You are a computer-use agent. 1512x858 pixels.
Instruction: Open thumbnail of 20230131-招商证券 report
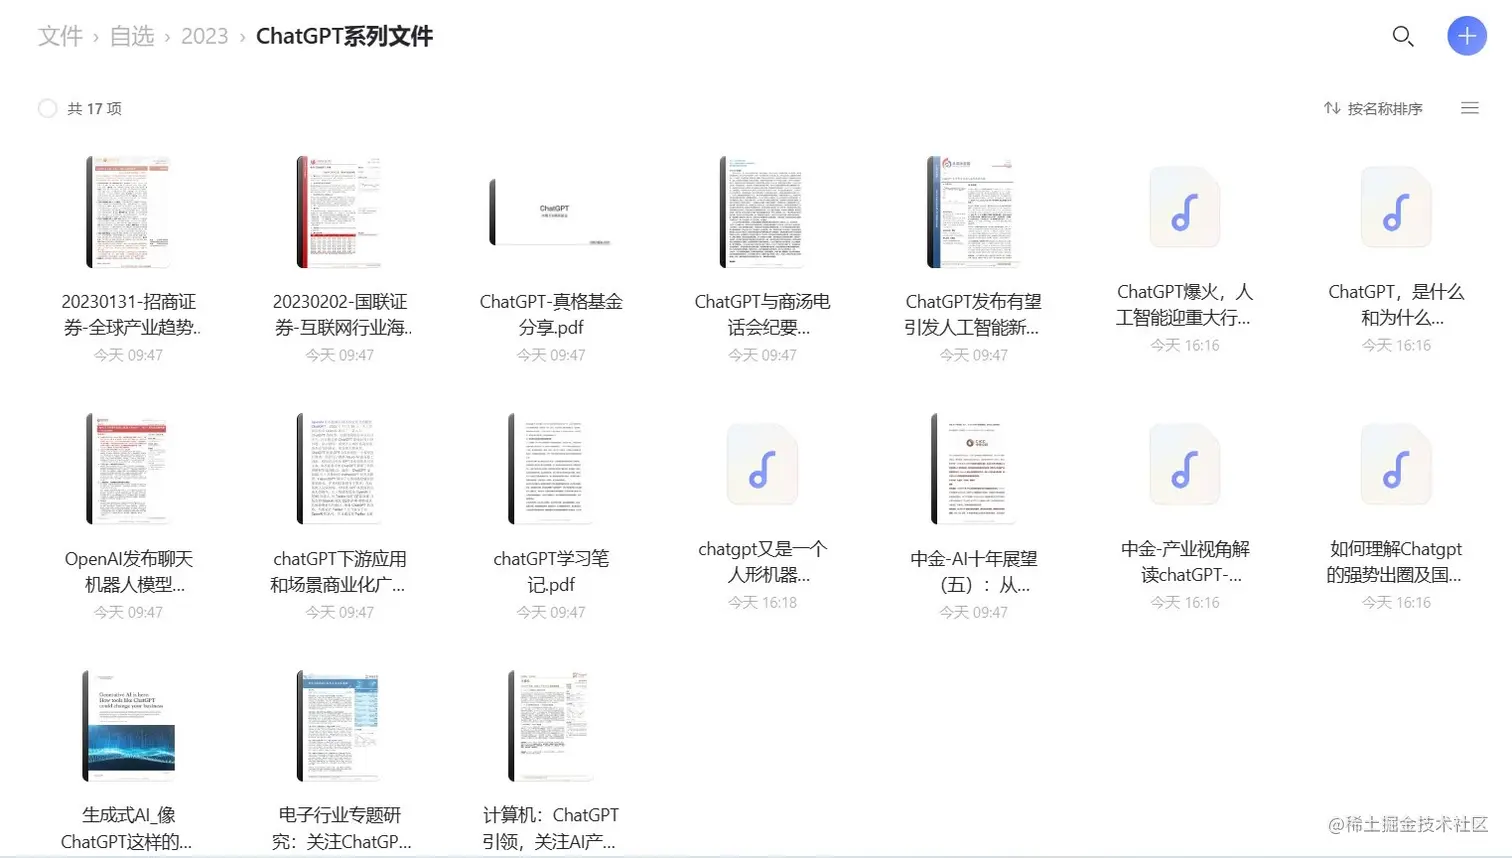tap(128, 212)
